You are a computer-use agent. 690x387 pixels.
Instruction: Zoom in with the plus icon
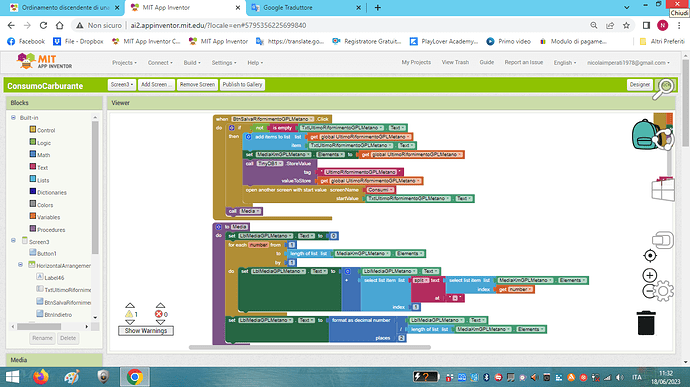click(650, 276)
